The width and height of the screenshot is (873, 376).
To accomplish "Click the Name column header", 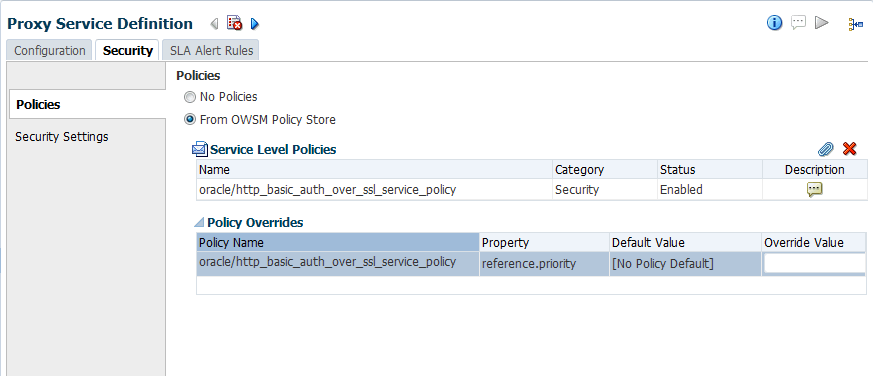I will point(374,169).
